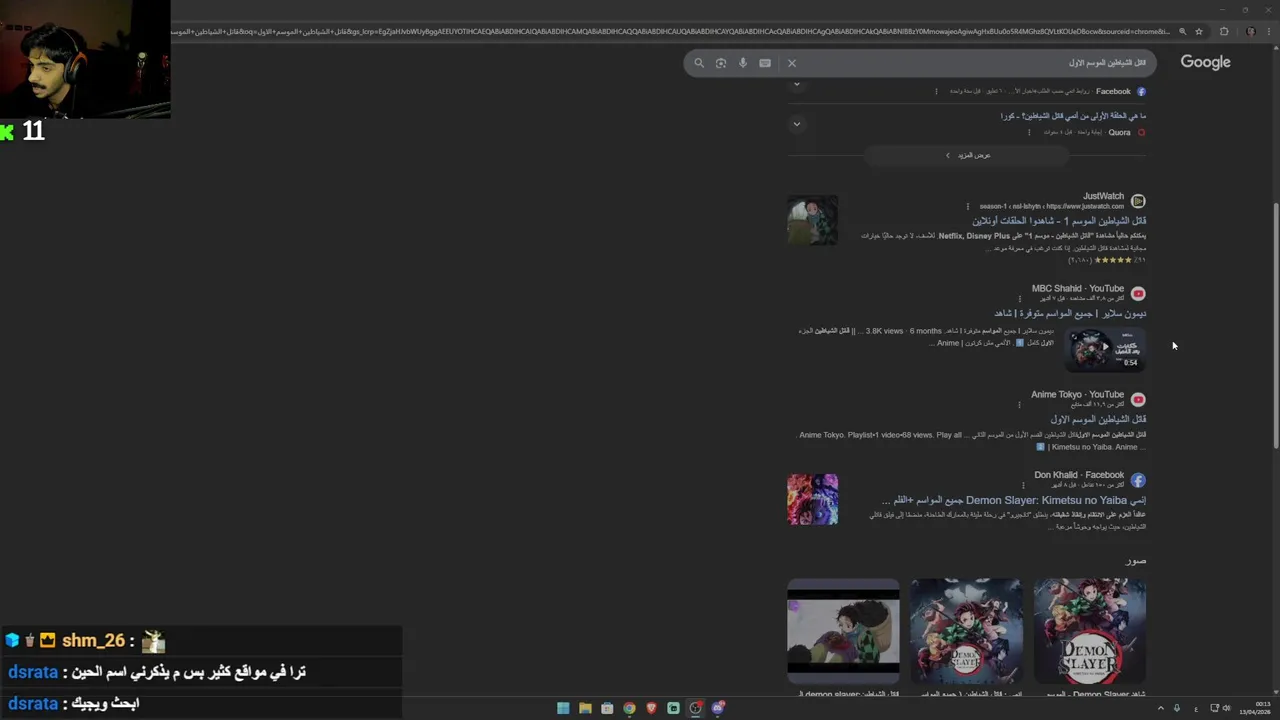Expand the Quora discussion result chevron
The image size is (1280, 720).
coord(797,124)
